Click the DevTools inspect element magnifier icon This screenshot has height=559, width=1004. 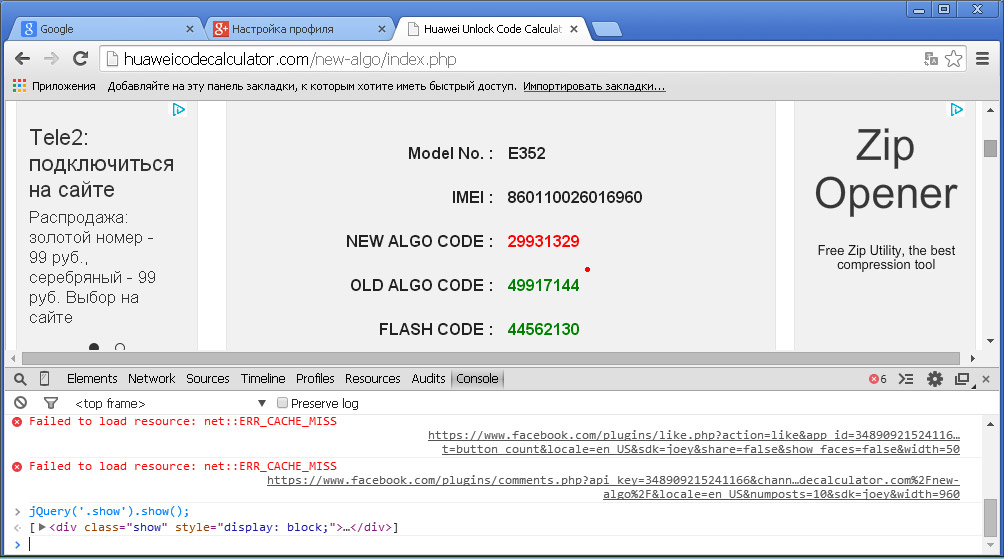[x=20, y=379]
